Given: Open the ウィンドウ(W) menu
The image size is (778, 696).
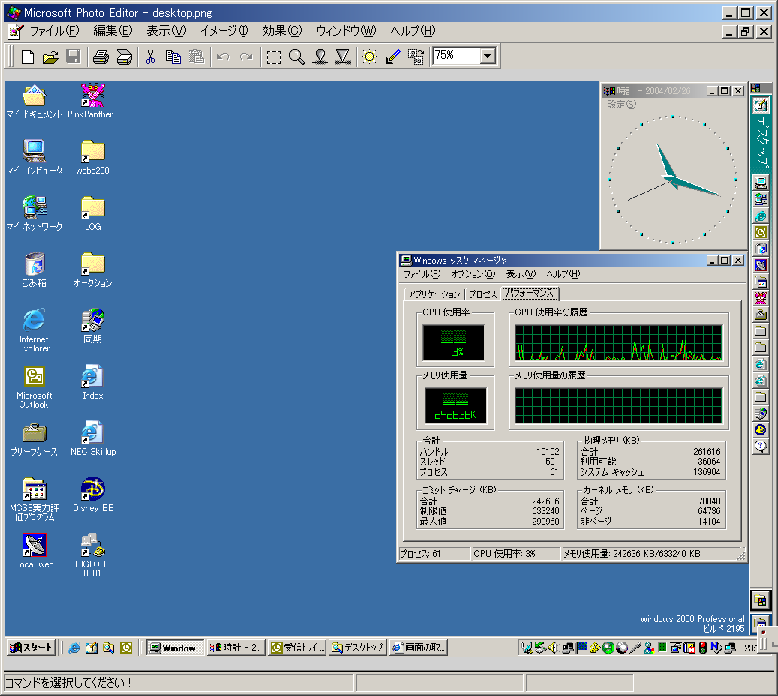Looking at the screenshot, I should (x=346, y=31).
